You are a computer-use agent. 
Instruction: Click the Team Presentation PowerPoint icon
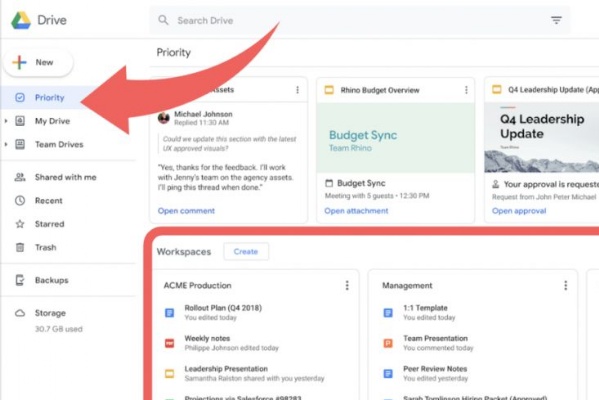[x=388, y=343]
